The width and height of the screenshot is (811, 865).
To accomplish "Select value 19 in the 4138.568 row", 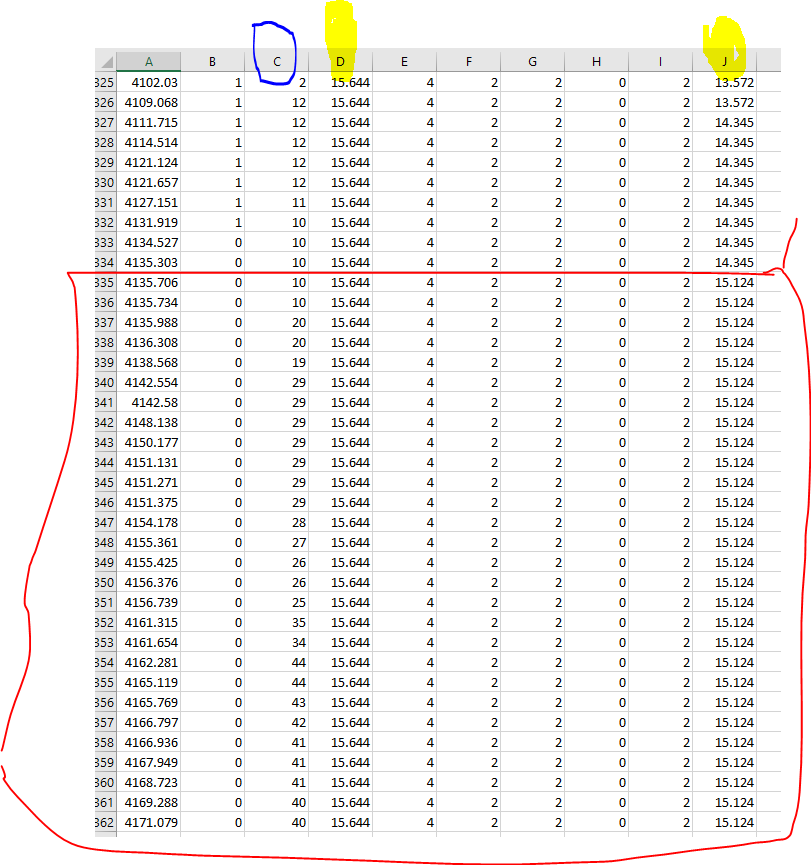I will point(276,362).
